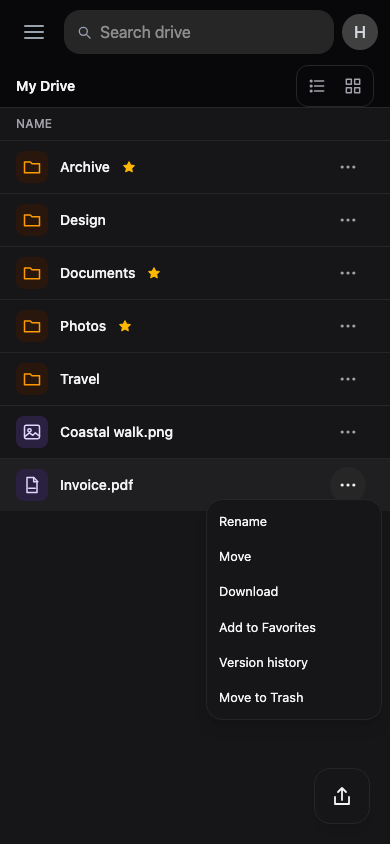Choose Download from the context menu
Image resolution: width=390 pixels, height=844 pixels.
pyautogui.click(x=294, y=592)
